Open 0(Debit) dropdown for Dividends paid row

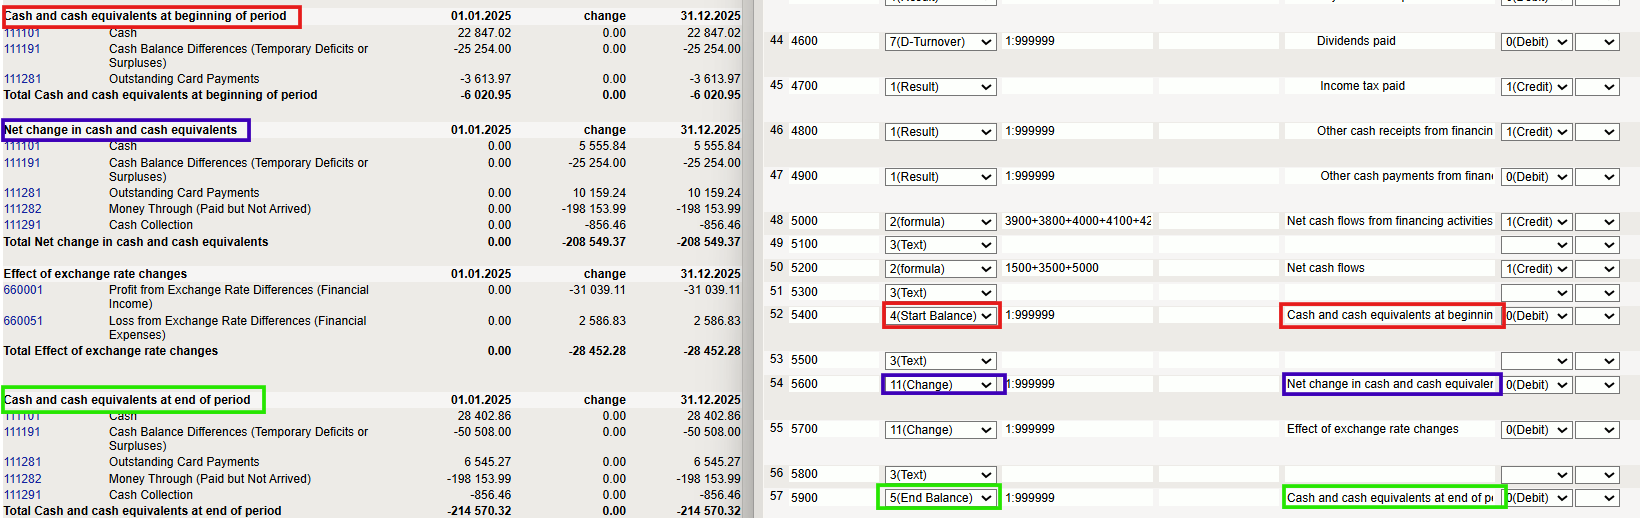point(1536,42)
